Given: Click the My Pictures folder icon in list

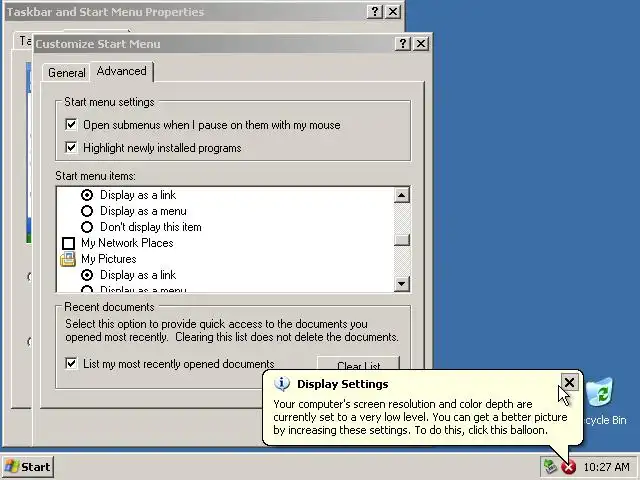Looking at the screenshot, I should click(x=68, y=259).
